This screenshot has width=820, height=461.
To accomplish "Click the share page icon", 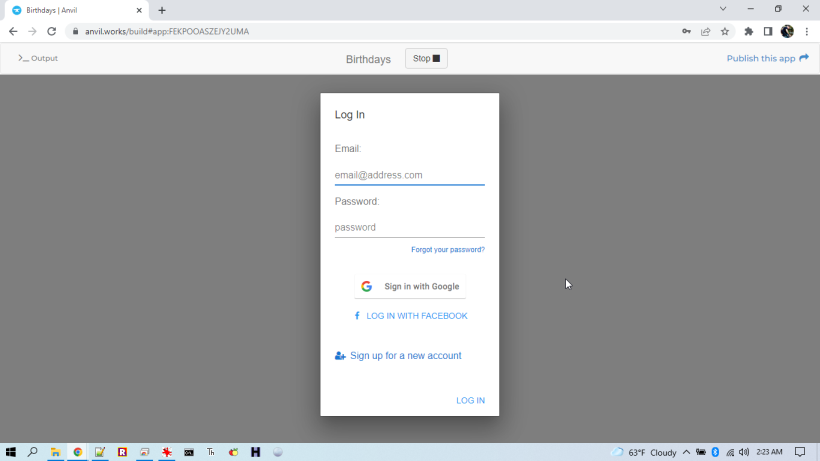I will (x=706, y=31).
